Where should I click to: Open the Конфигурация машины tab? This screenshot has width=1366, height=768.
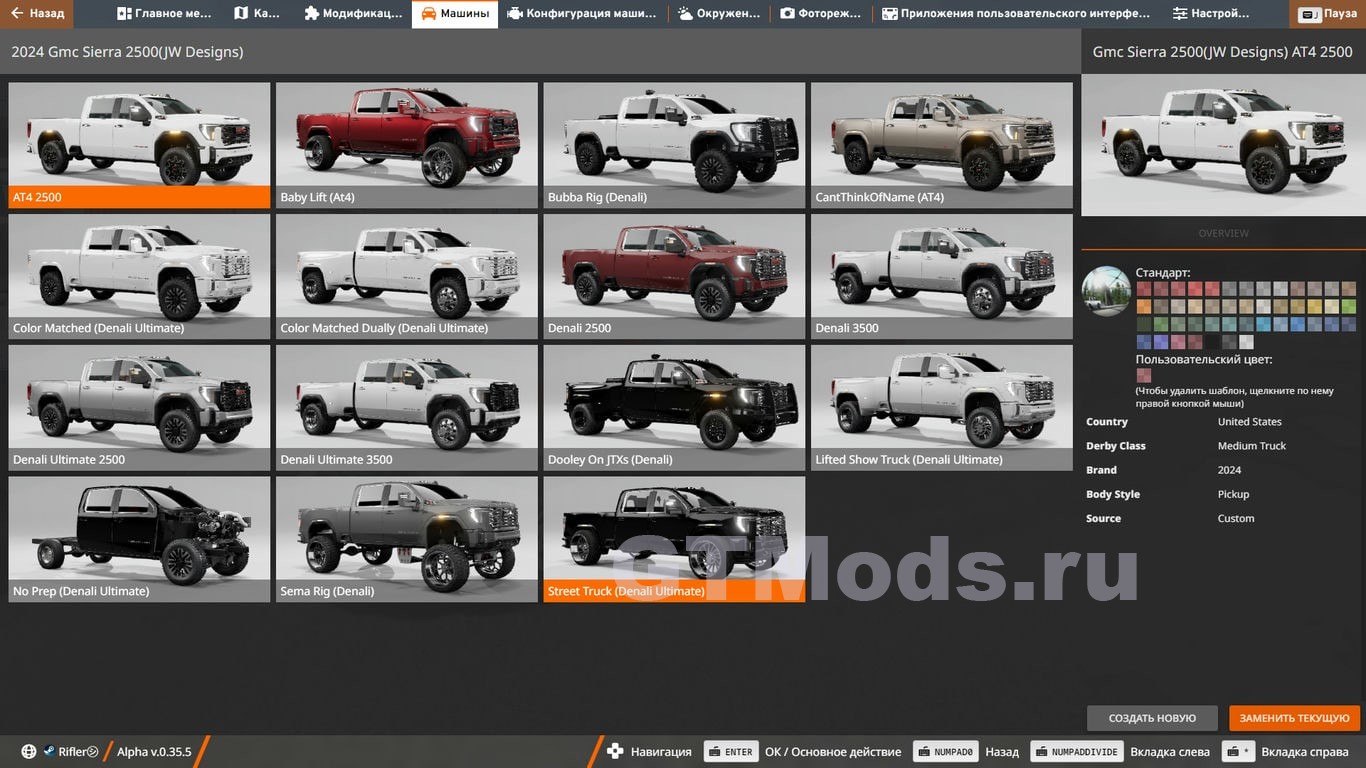click(x=581, y=14)
